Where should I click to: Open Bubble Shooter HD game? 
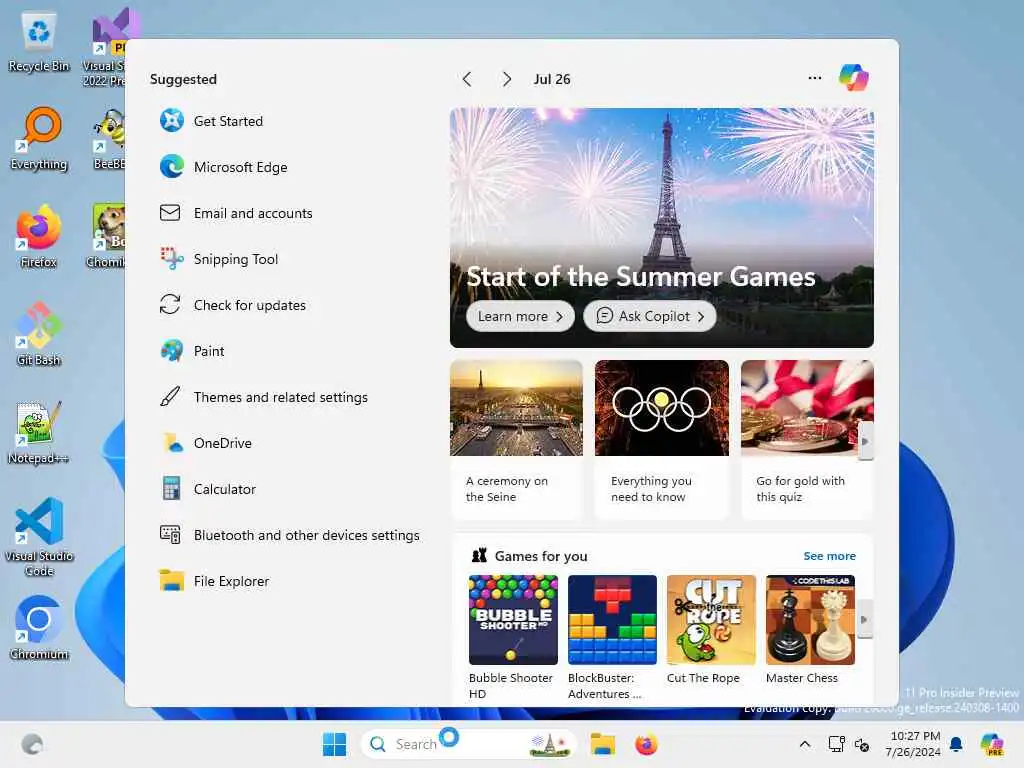pos(513,637)
